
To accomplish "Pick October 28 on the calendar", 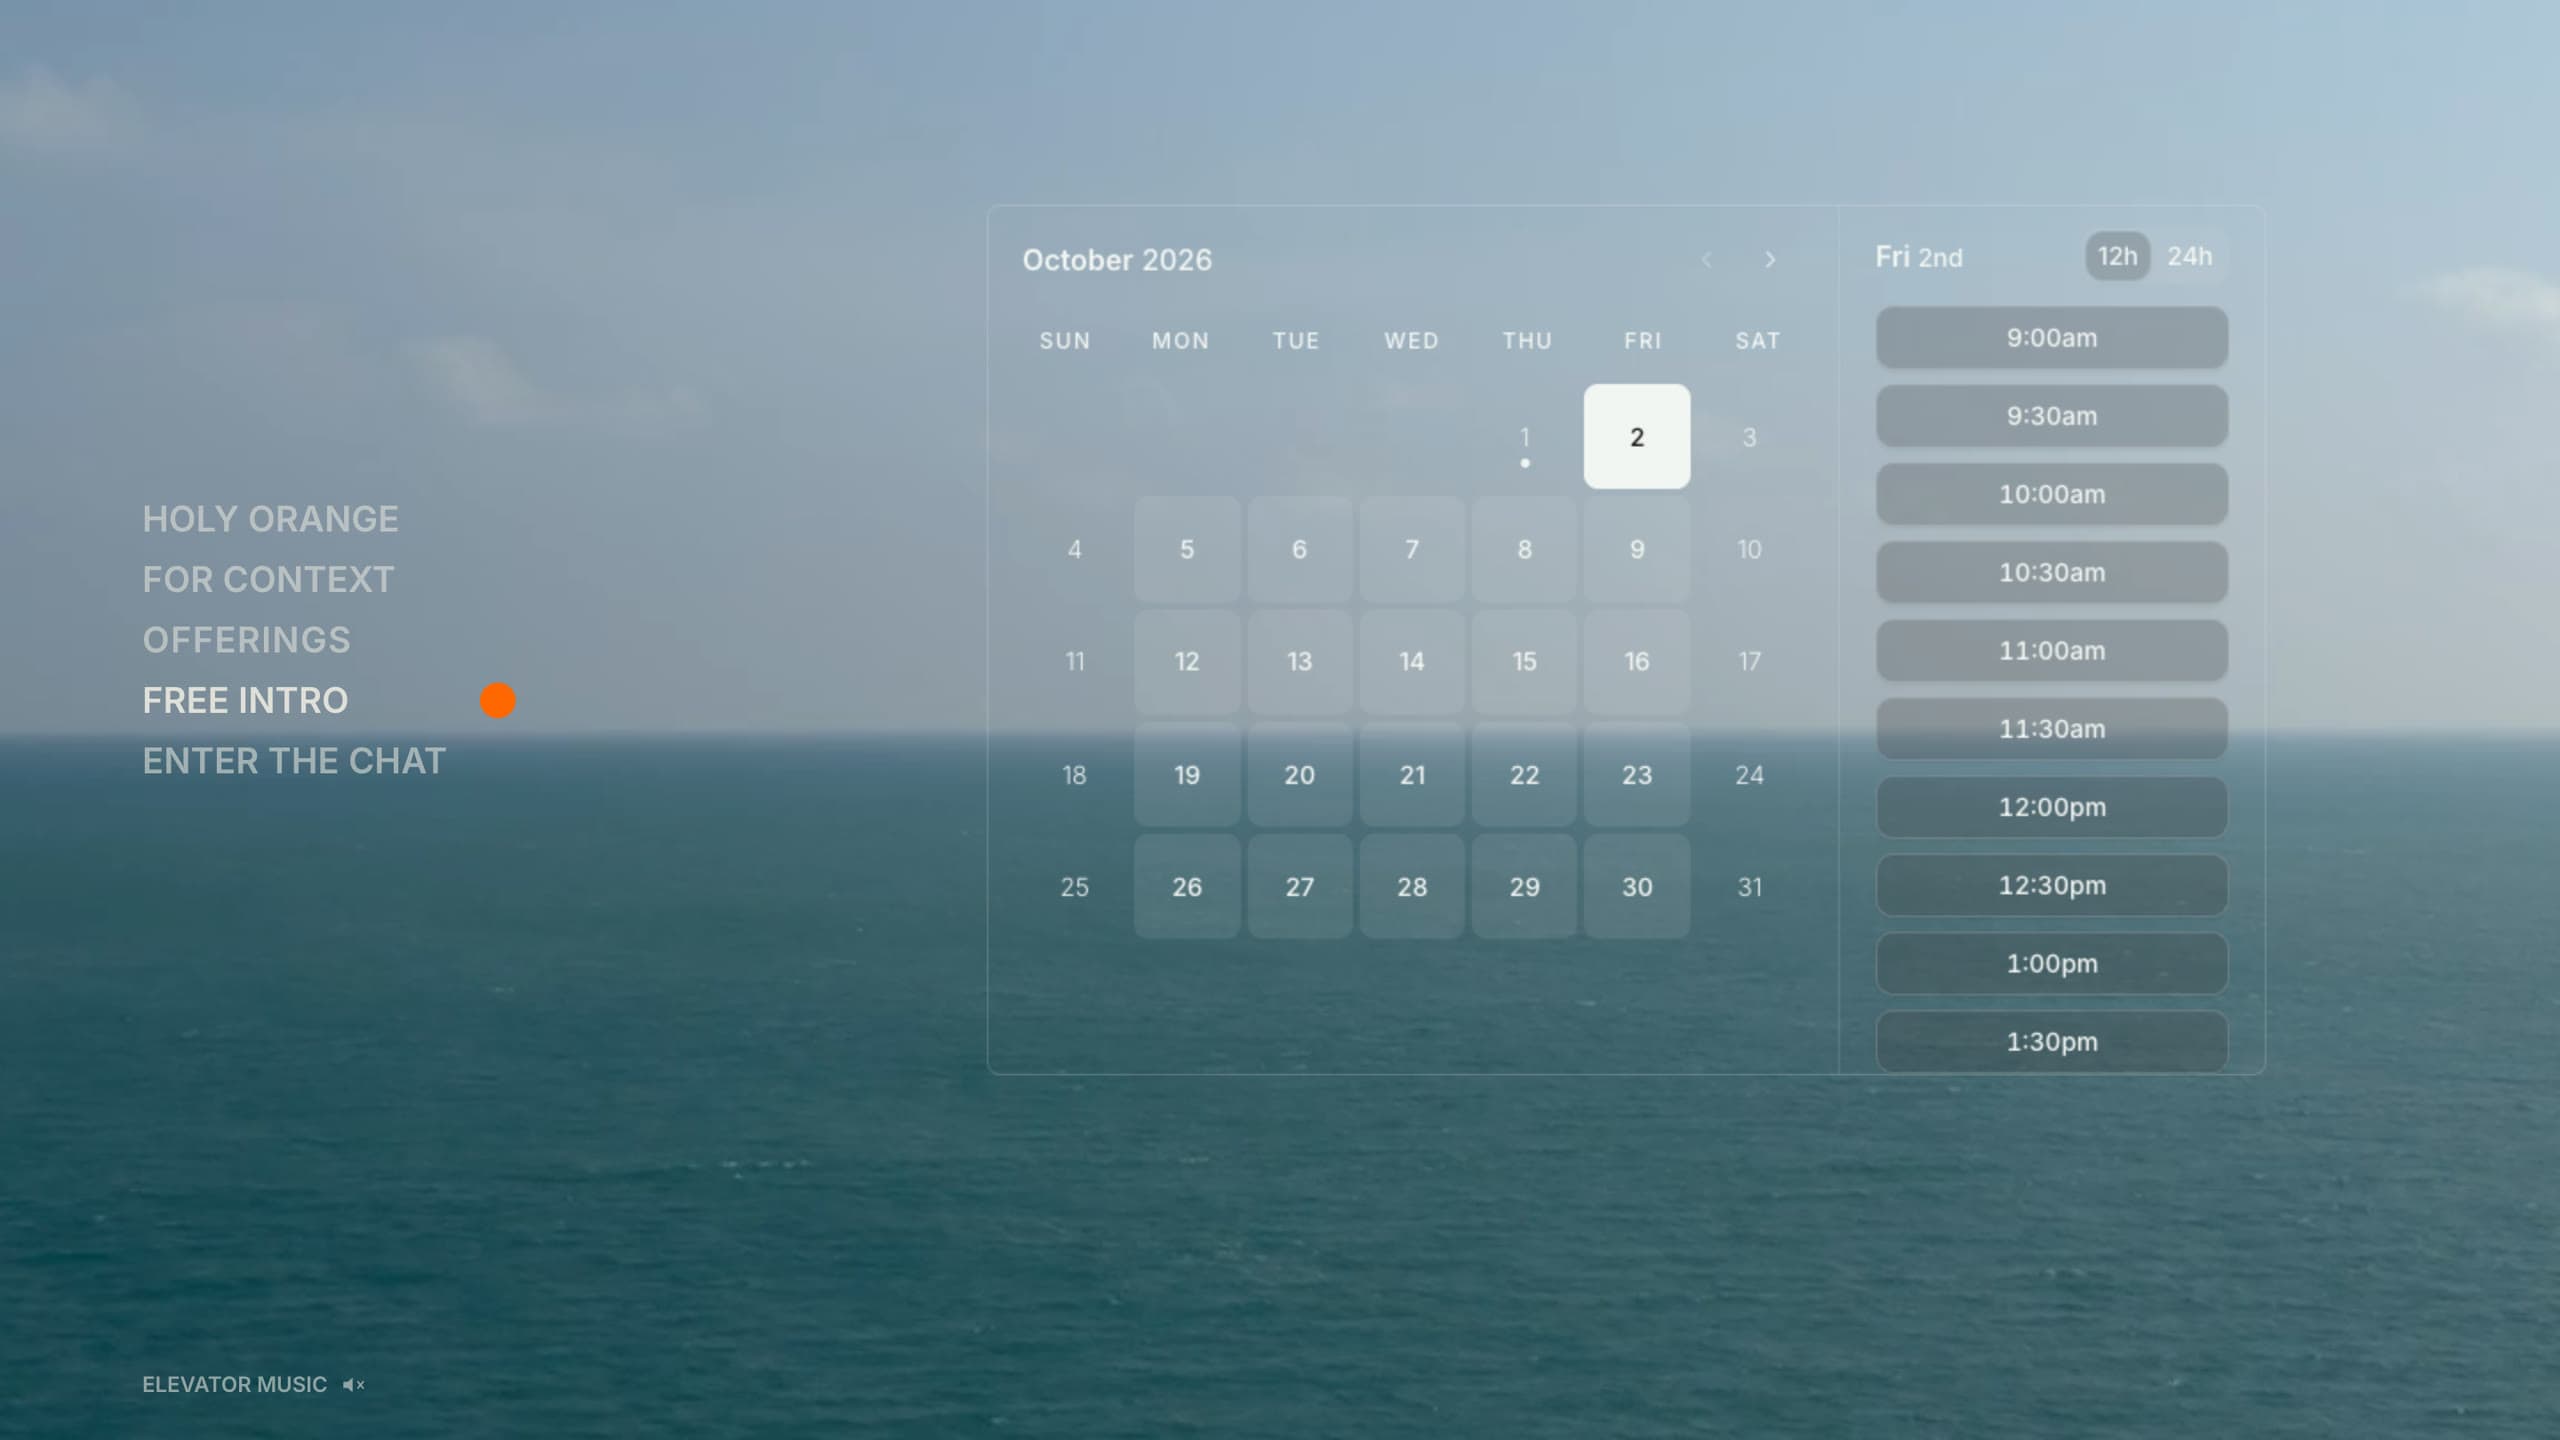I will click(1412, 887).
